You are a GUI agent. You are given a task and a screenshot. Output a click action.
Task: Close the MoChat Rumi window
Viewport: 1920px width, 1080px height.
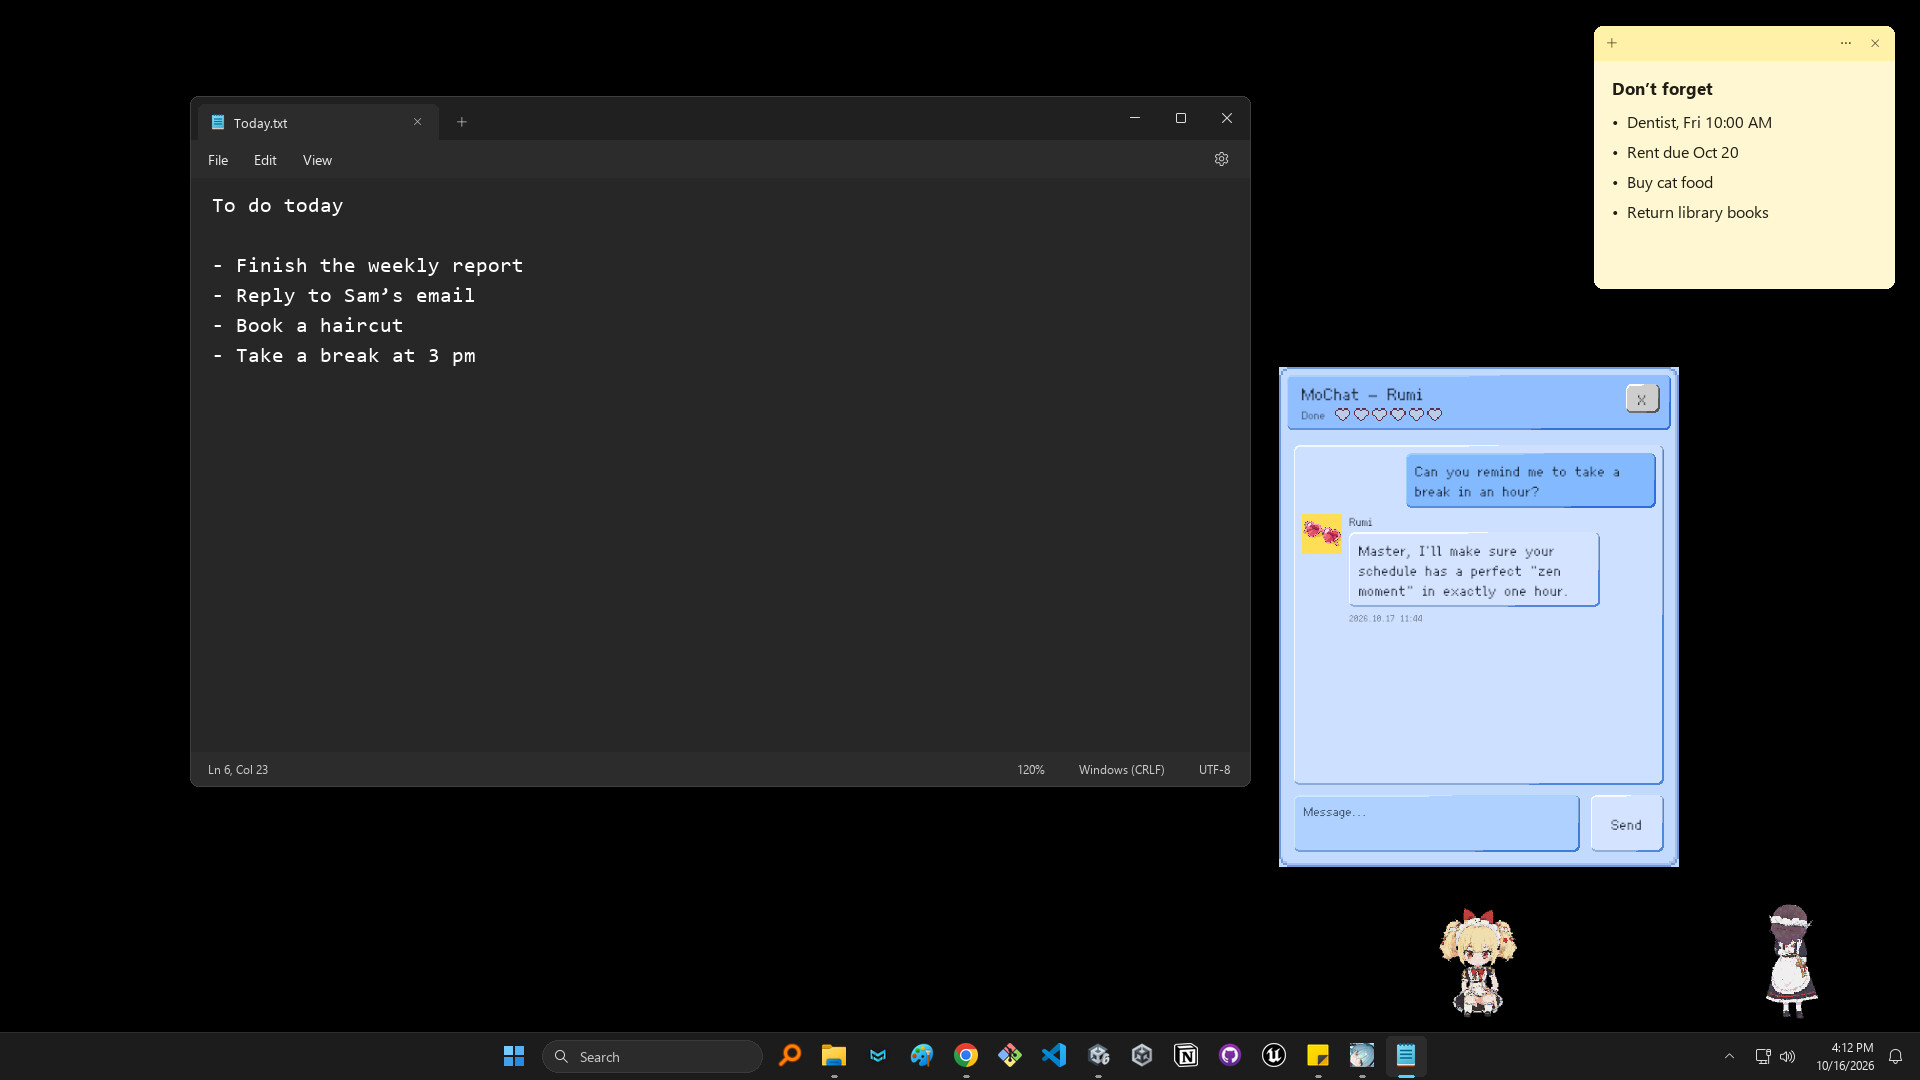tap(1642, 399)
